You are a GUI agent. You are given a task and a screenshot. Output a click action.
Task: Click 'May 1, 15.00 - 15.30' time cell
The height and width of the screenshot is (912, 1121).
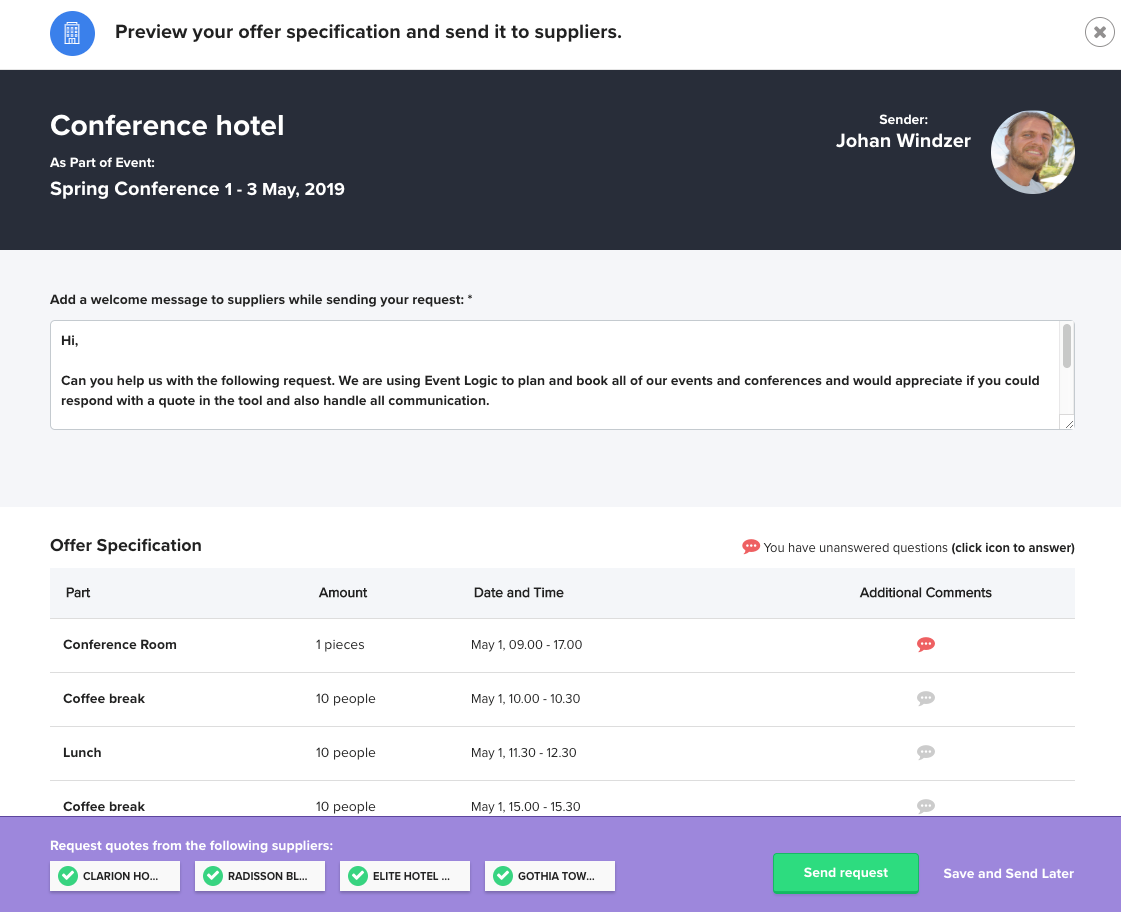pos(525,806)
